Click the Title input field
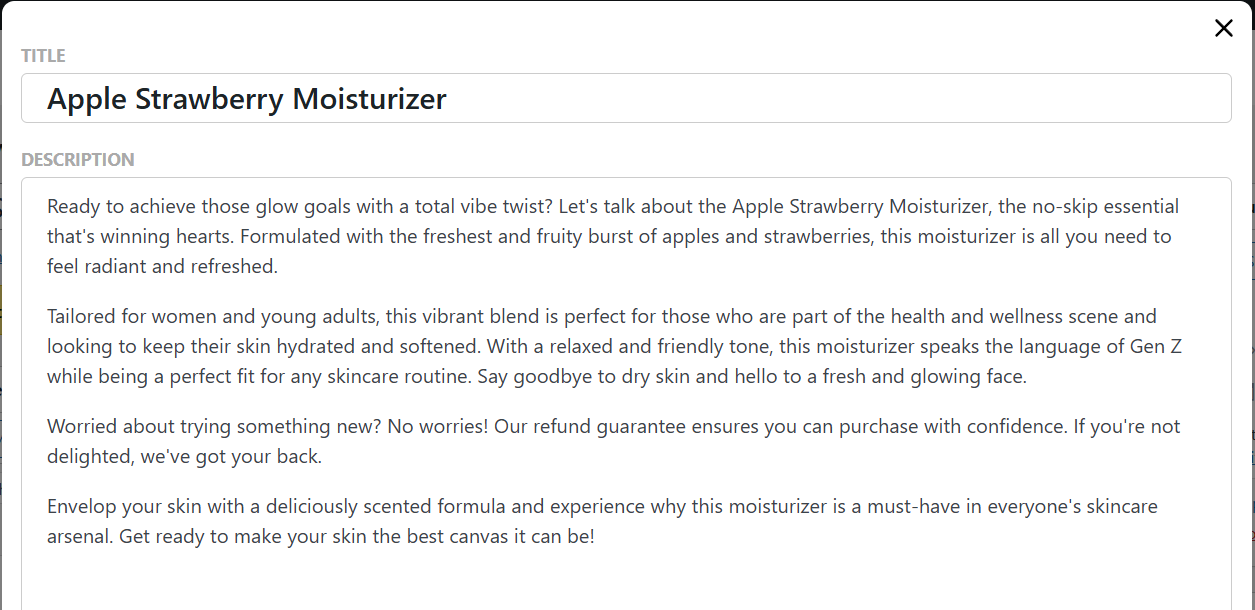The image size is (1255, 610). 800,99
